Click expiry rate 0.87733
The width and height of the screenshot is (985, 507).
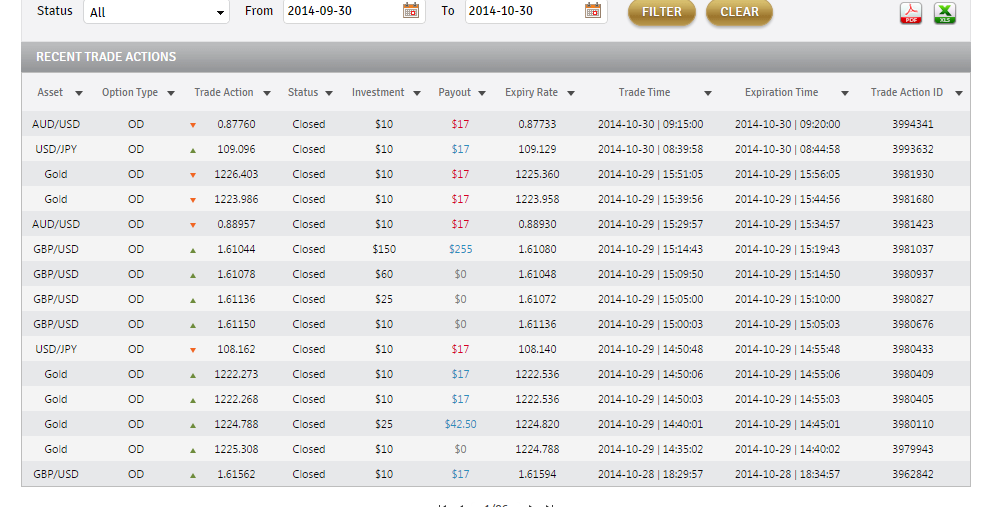pos(537,124)
